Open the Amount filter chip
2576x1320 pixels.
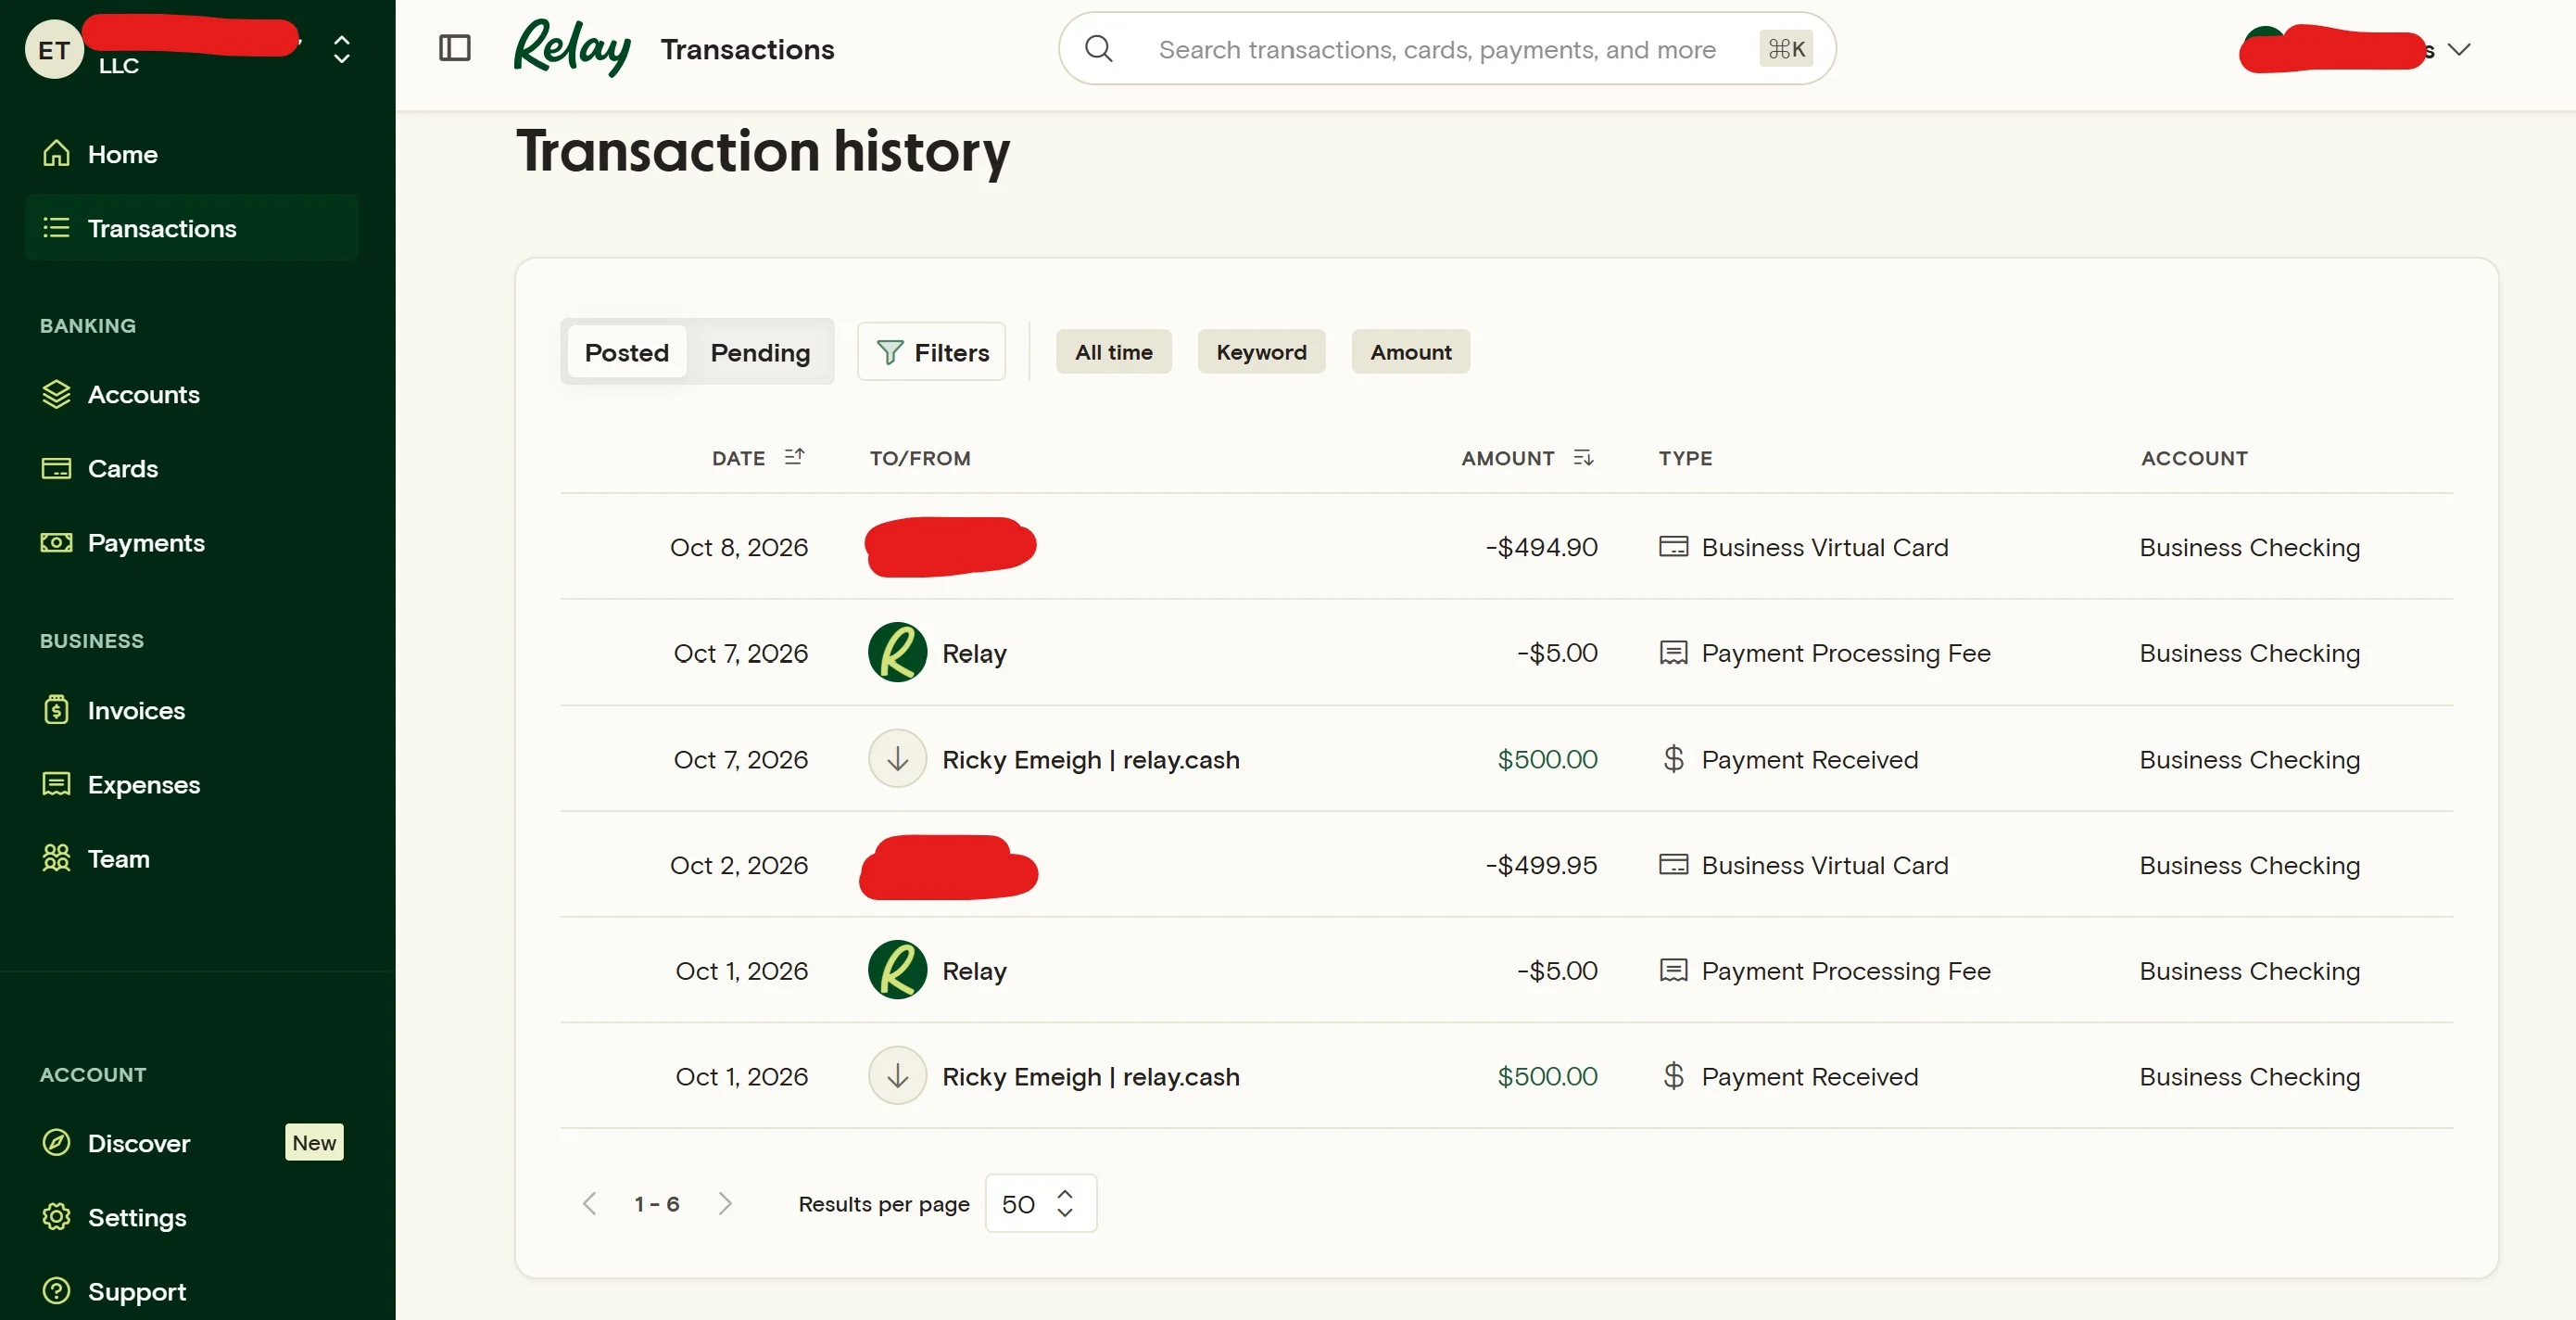pos(1410,352)
